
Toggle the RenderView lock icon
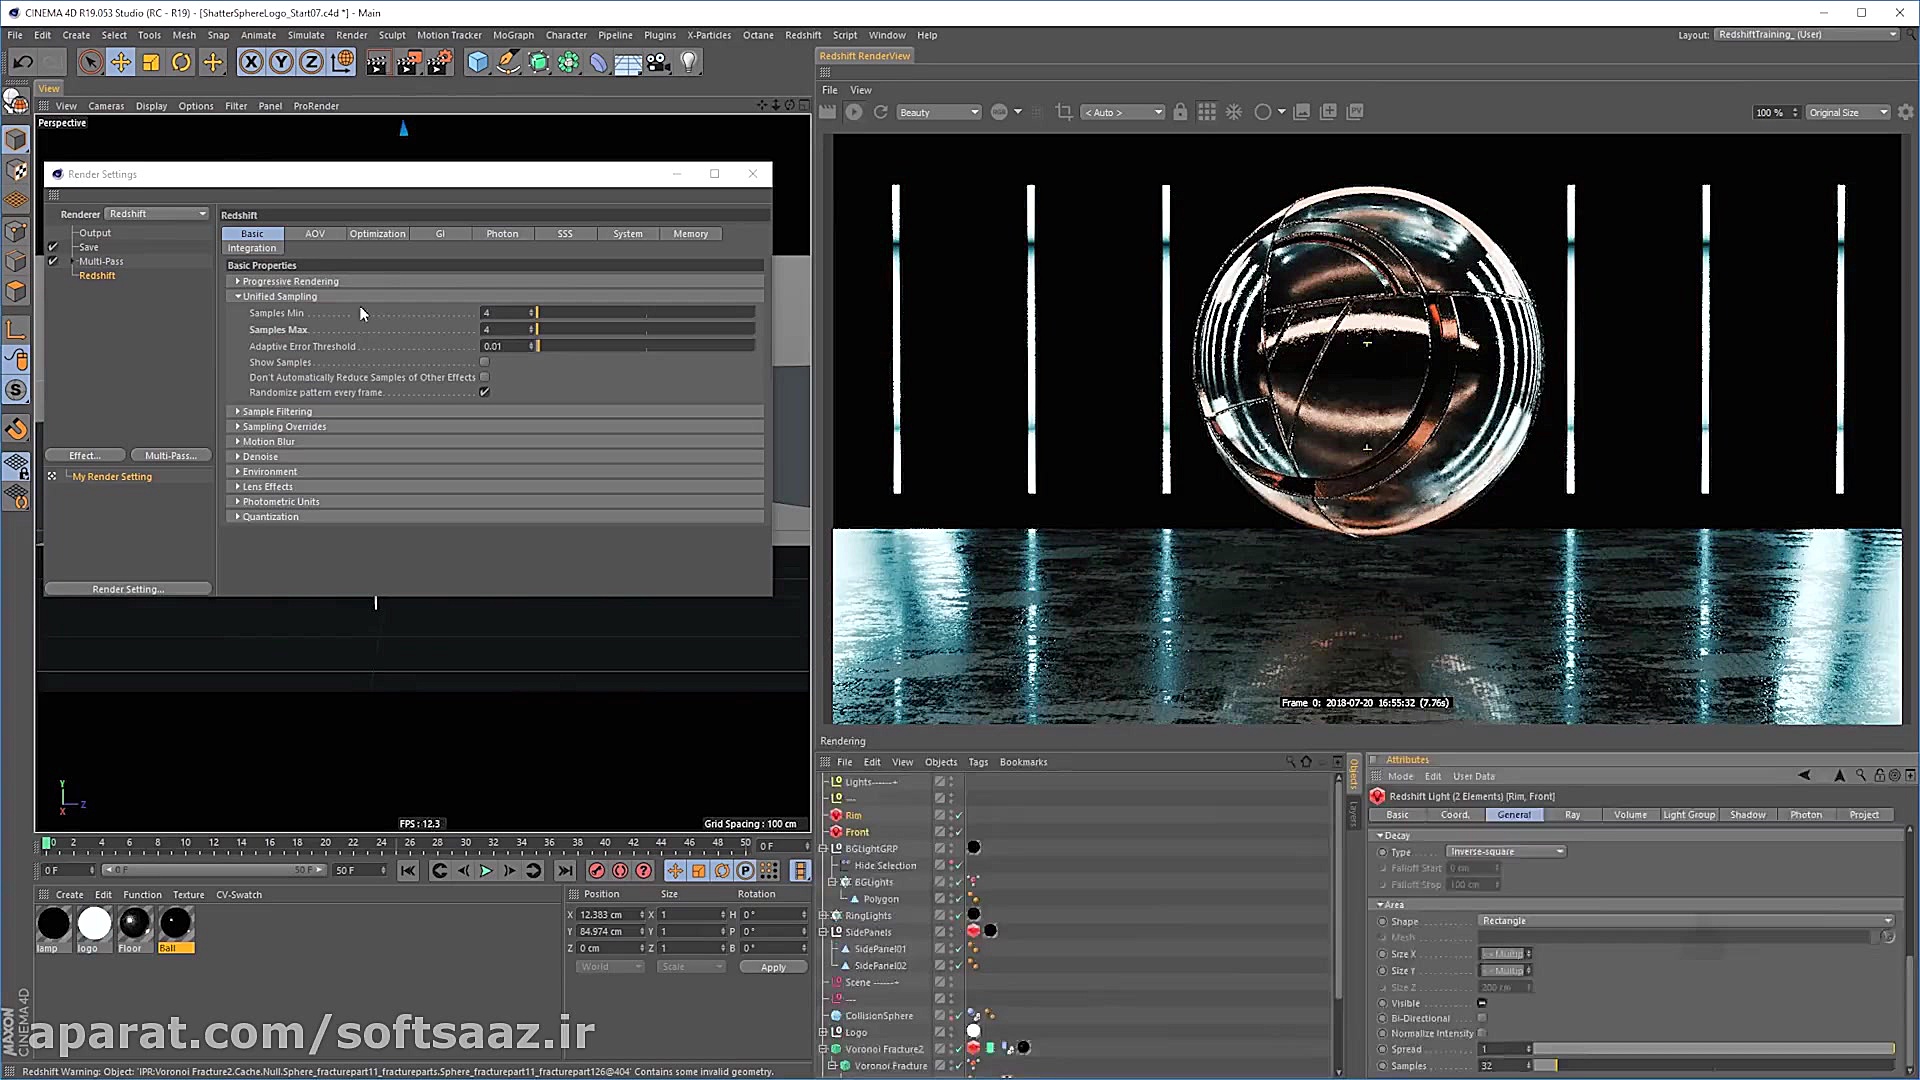click(1180, 112)
